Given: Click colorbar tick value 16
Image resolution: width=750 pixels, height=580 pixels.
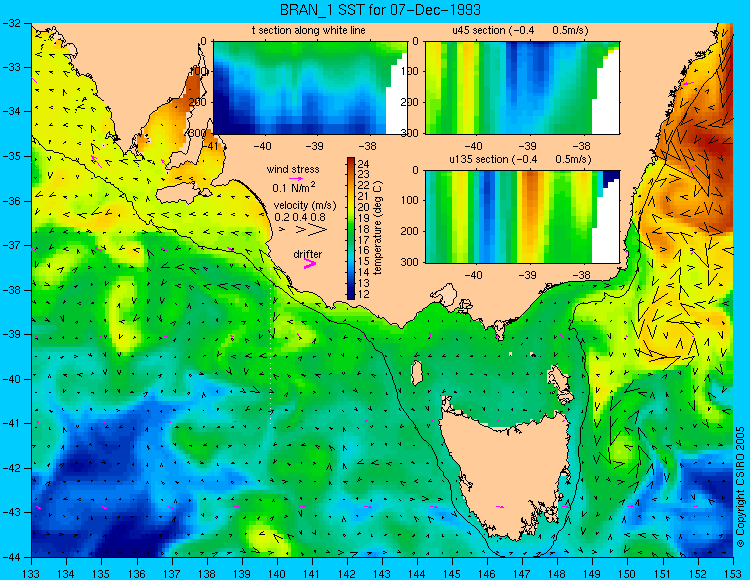Looking at the screenshot, I should point(364,251).
